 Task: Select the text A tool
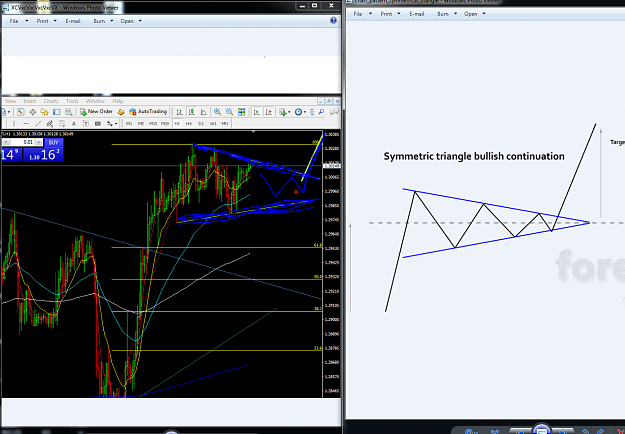[74, 124]
